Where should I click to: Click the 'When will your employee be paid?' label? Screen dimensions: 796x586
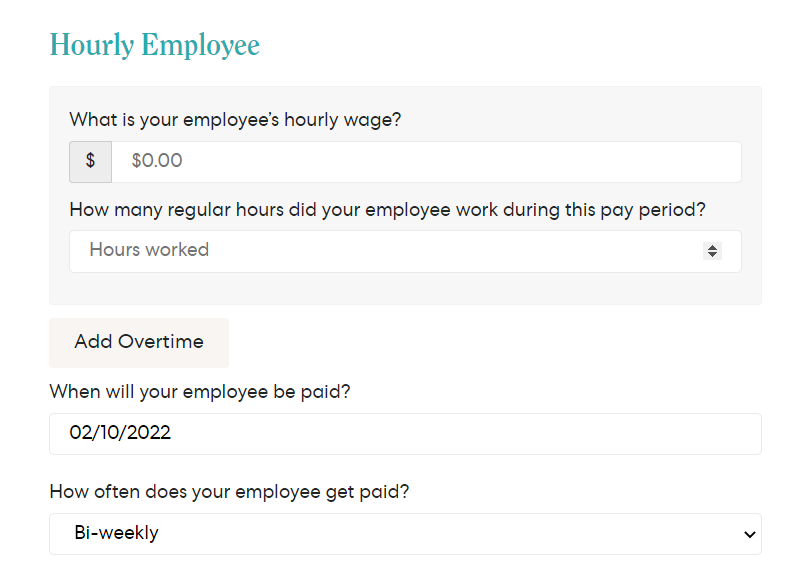tap(200, 391)
